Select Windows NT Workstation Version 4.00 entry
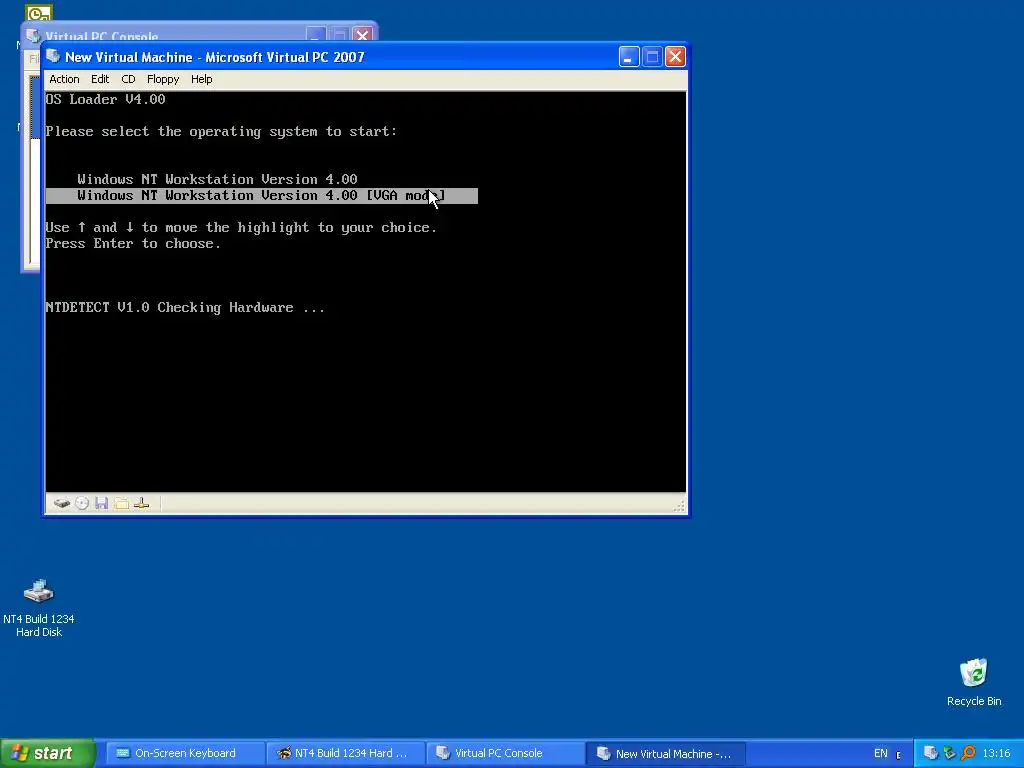This screenshot has width=1024, height=768. 217,179
